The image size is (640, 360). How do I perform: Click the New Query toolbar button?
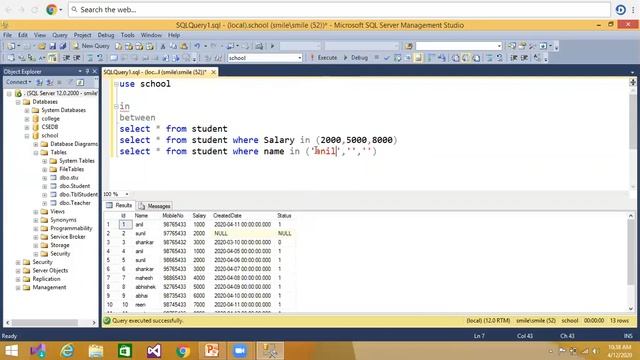(91, 46)
